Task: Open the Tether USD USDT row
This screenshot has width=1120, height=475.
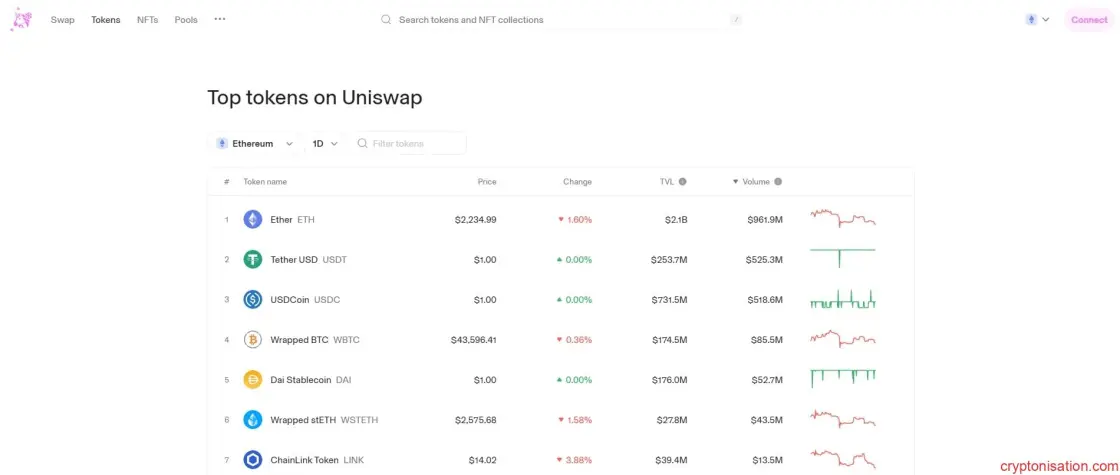Action: click(x=561, y=259)
